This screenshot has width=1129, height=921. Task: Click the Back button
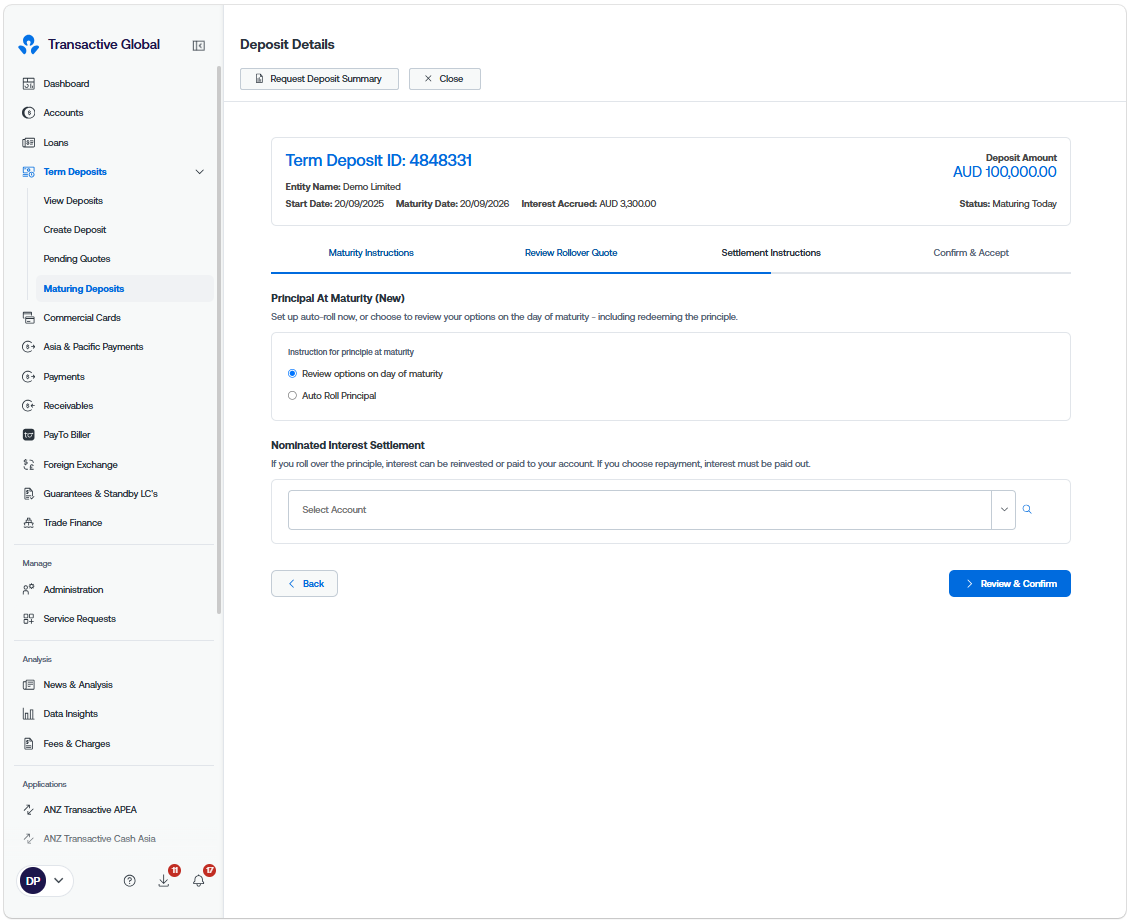(x=304, y=583)
